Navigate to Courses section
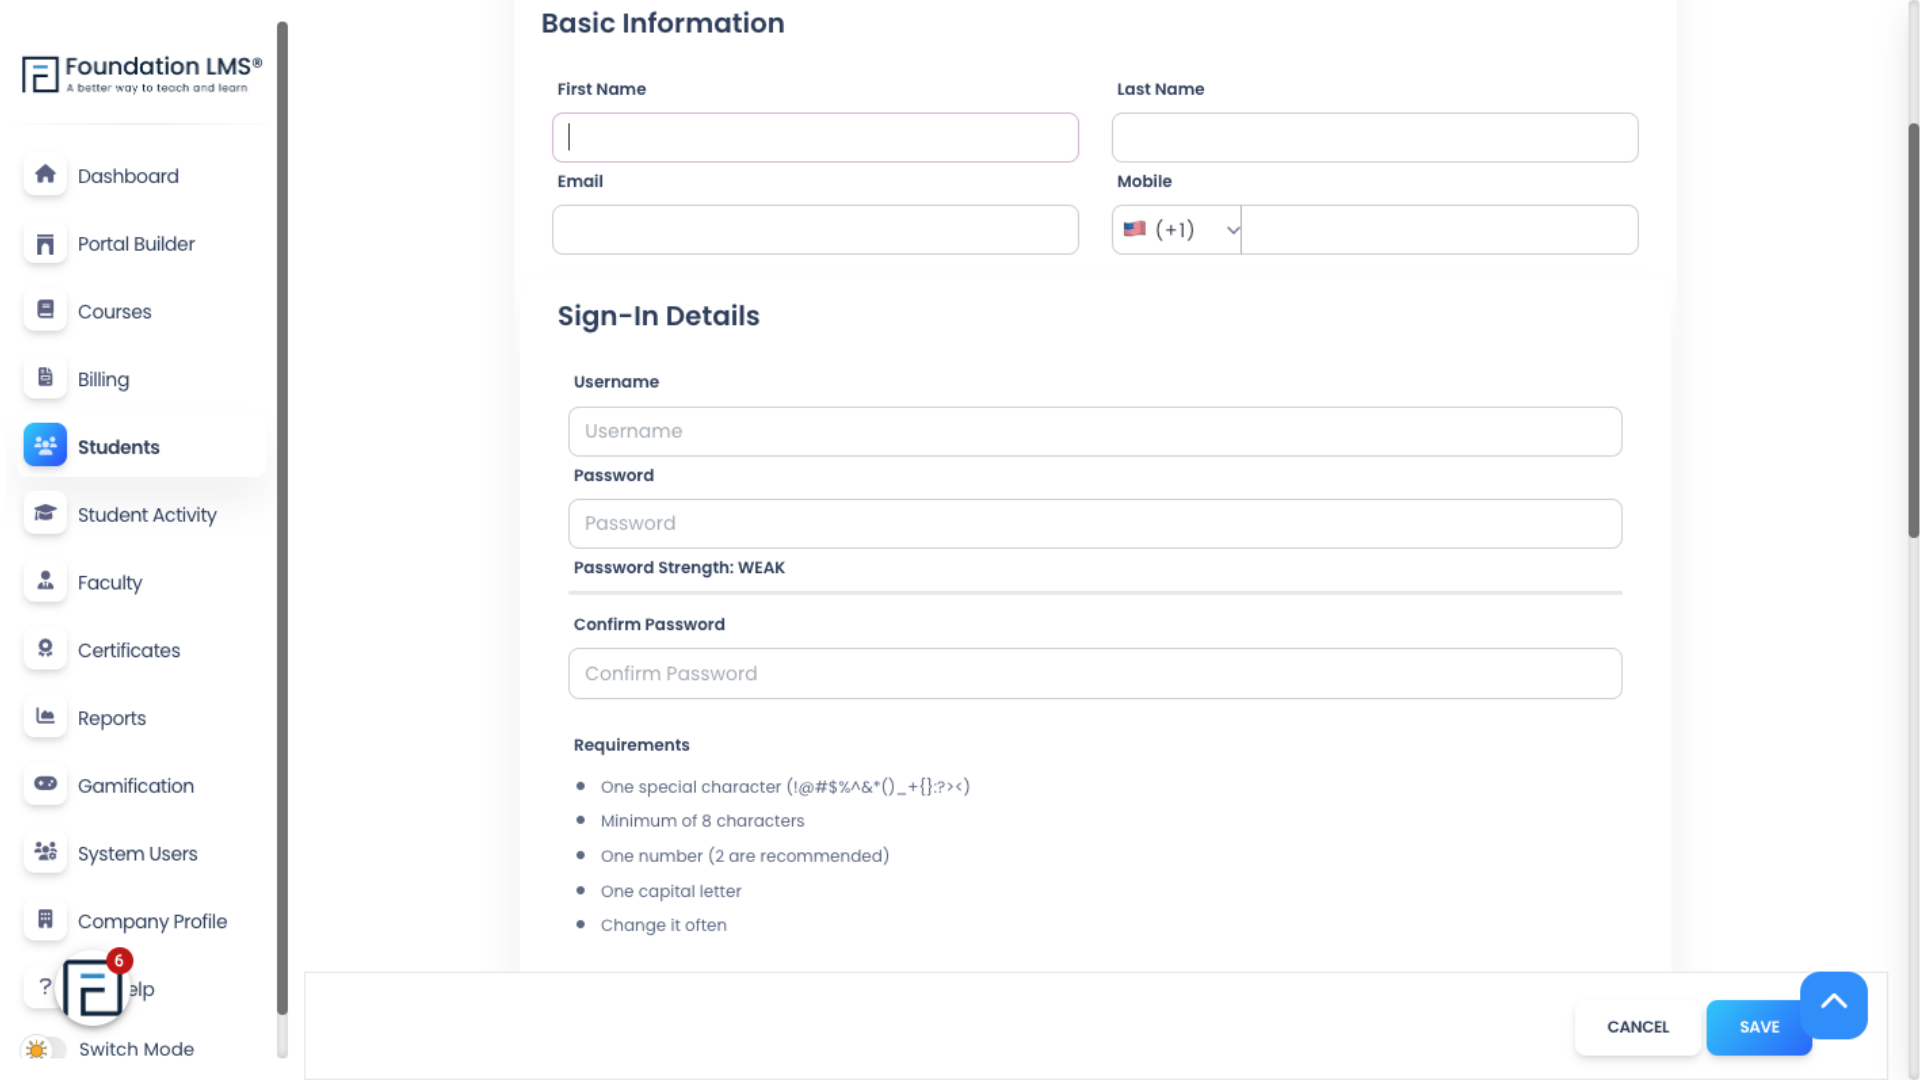The height and width of the screenshot is (1080, 1920). (x=115, y=311)
